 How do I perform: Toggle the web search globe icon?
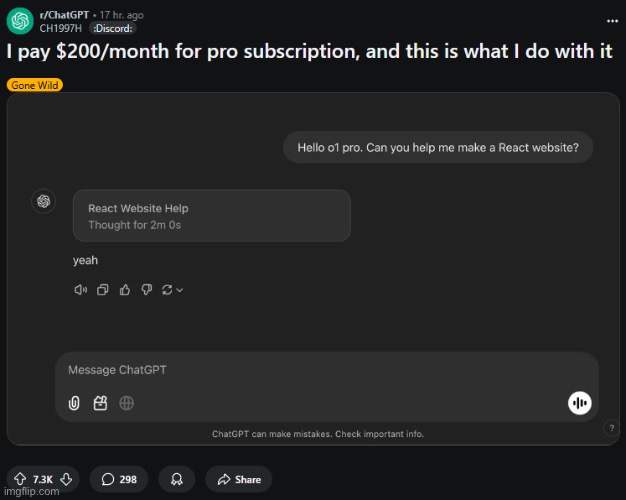[127, 403]
